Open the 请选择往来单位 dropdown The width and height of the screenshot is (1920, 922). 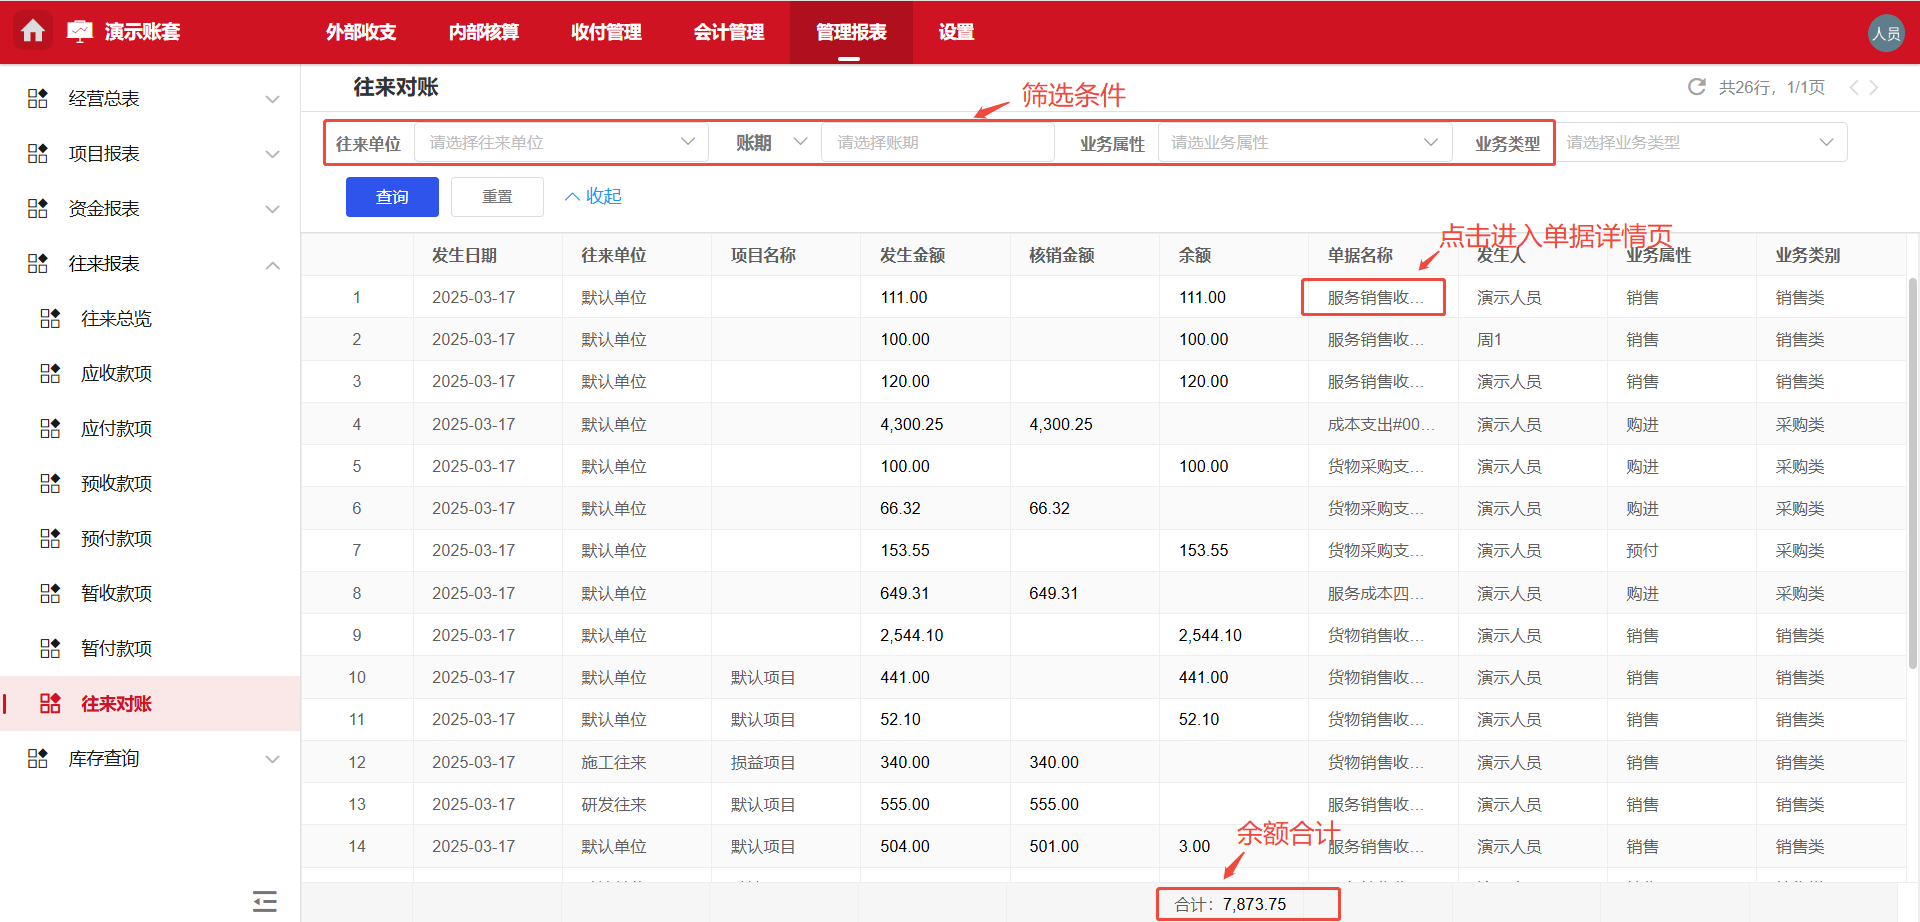click(x=560, y=142)
